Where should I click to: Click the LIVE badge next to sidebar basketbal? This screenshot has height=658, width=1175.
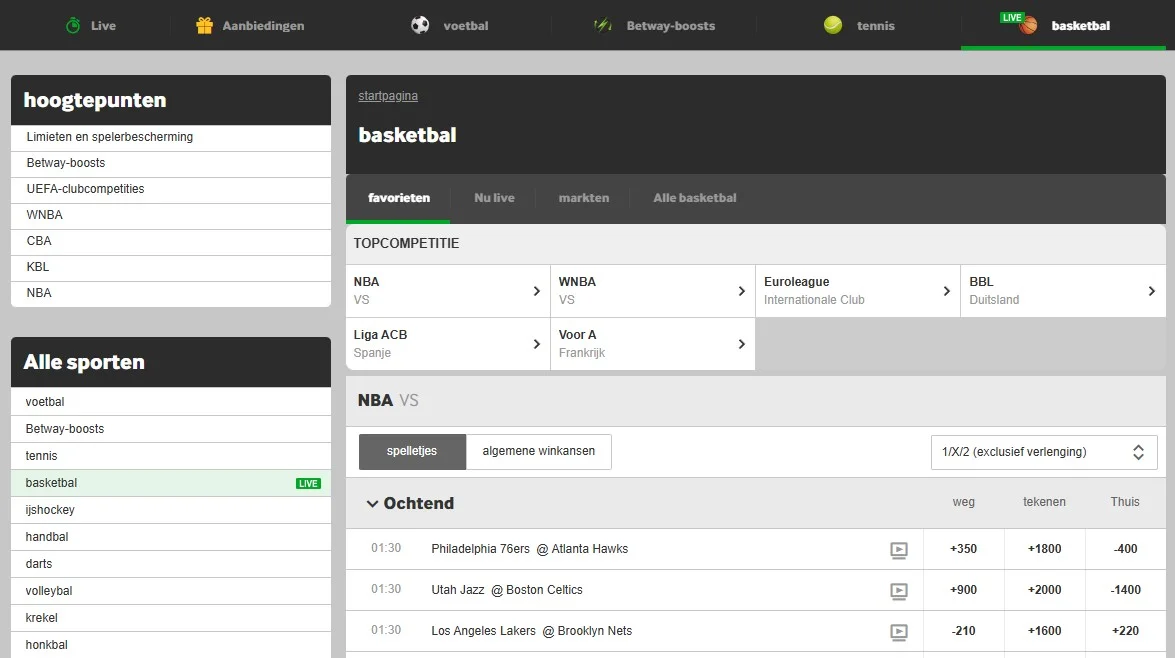309,483
